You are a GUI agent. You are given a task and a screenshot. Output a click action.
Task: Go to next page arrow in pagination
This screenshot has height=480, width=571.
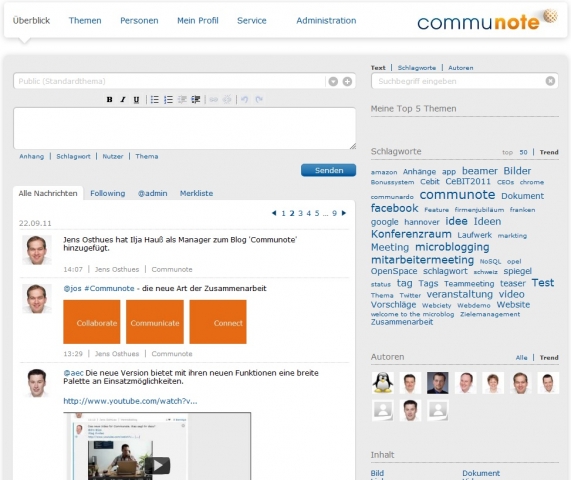tap(344, 213)
